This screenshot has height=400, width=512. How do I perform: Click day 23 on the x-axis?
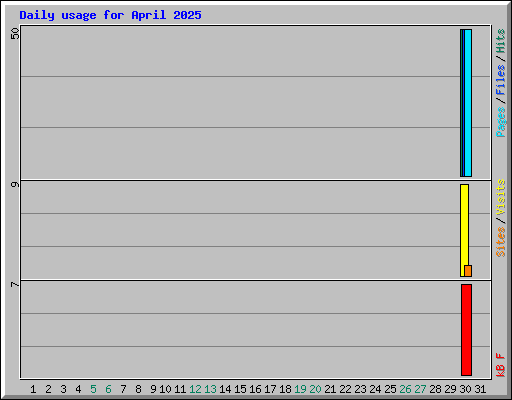tap(360, 389)
